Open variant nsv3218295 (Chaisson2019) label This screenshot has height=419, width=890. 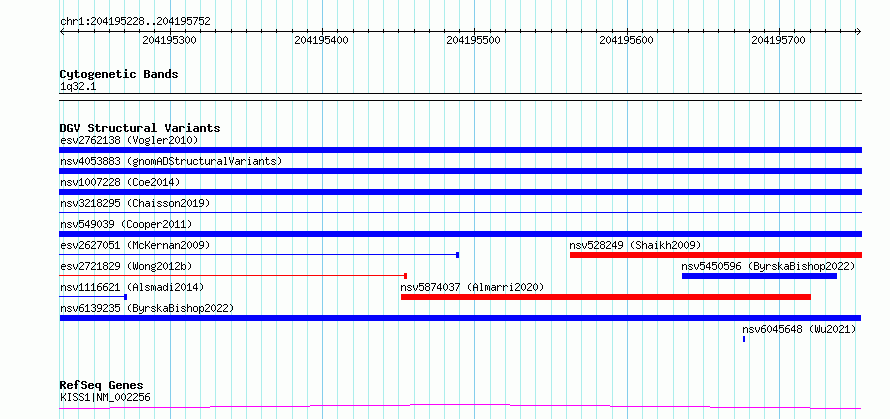pyautogui.click(x=135, y=203)
